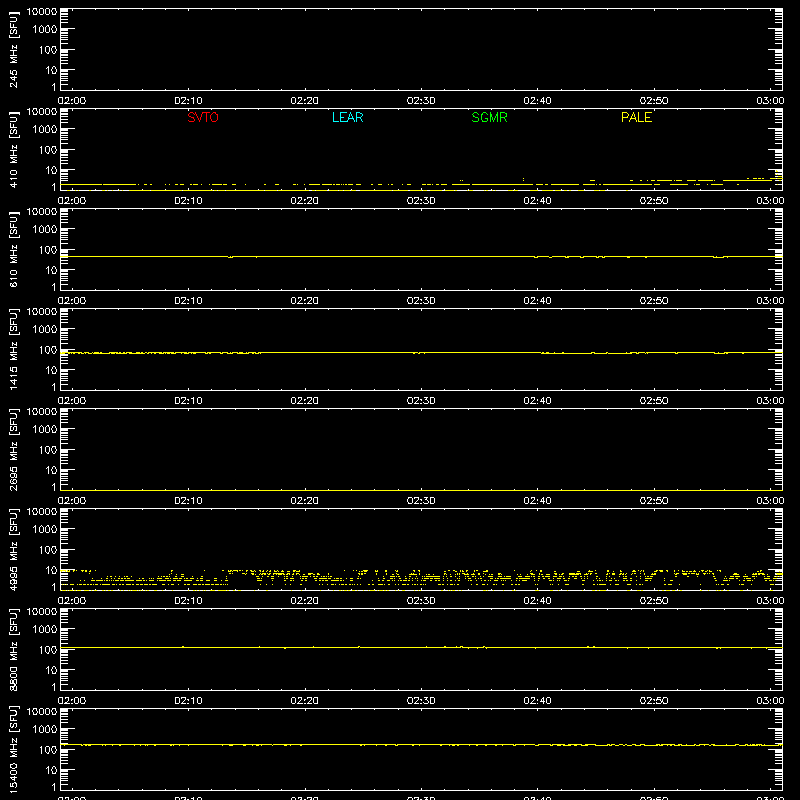800x800 pixels.
Task: Click 02:40 tick below the 2695 MHz panel
Action: click(537, 501)
